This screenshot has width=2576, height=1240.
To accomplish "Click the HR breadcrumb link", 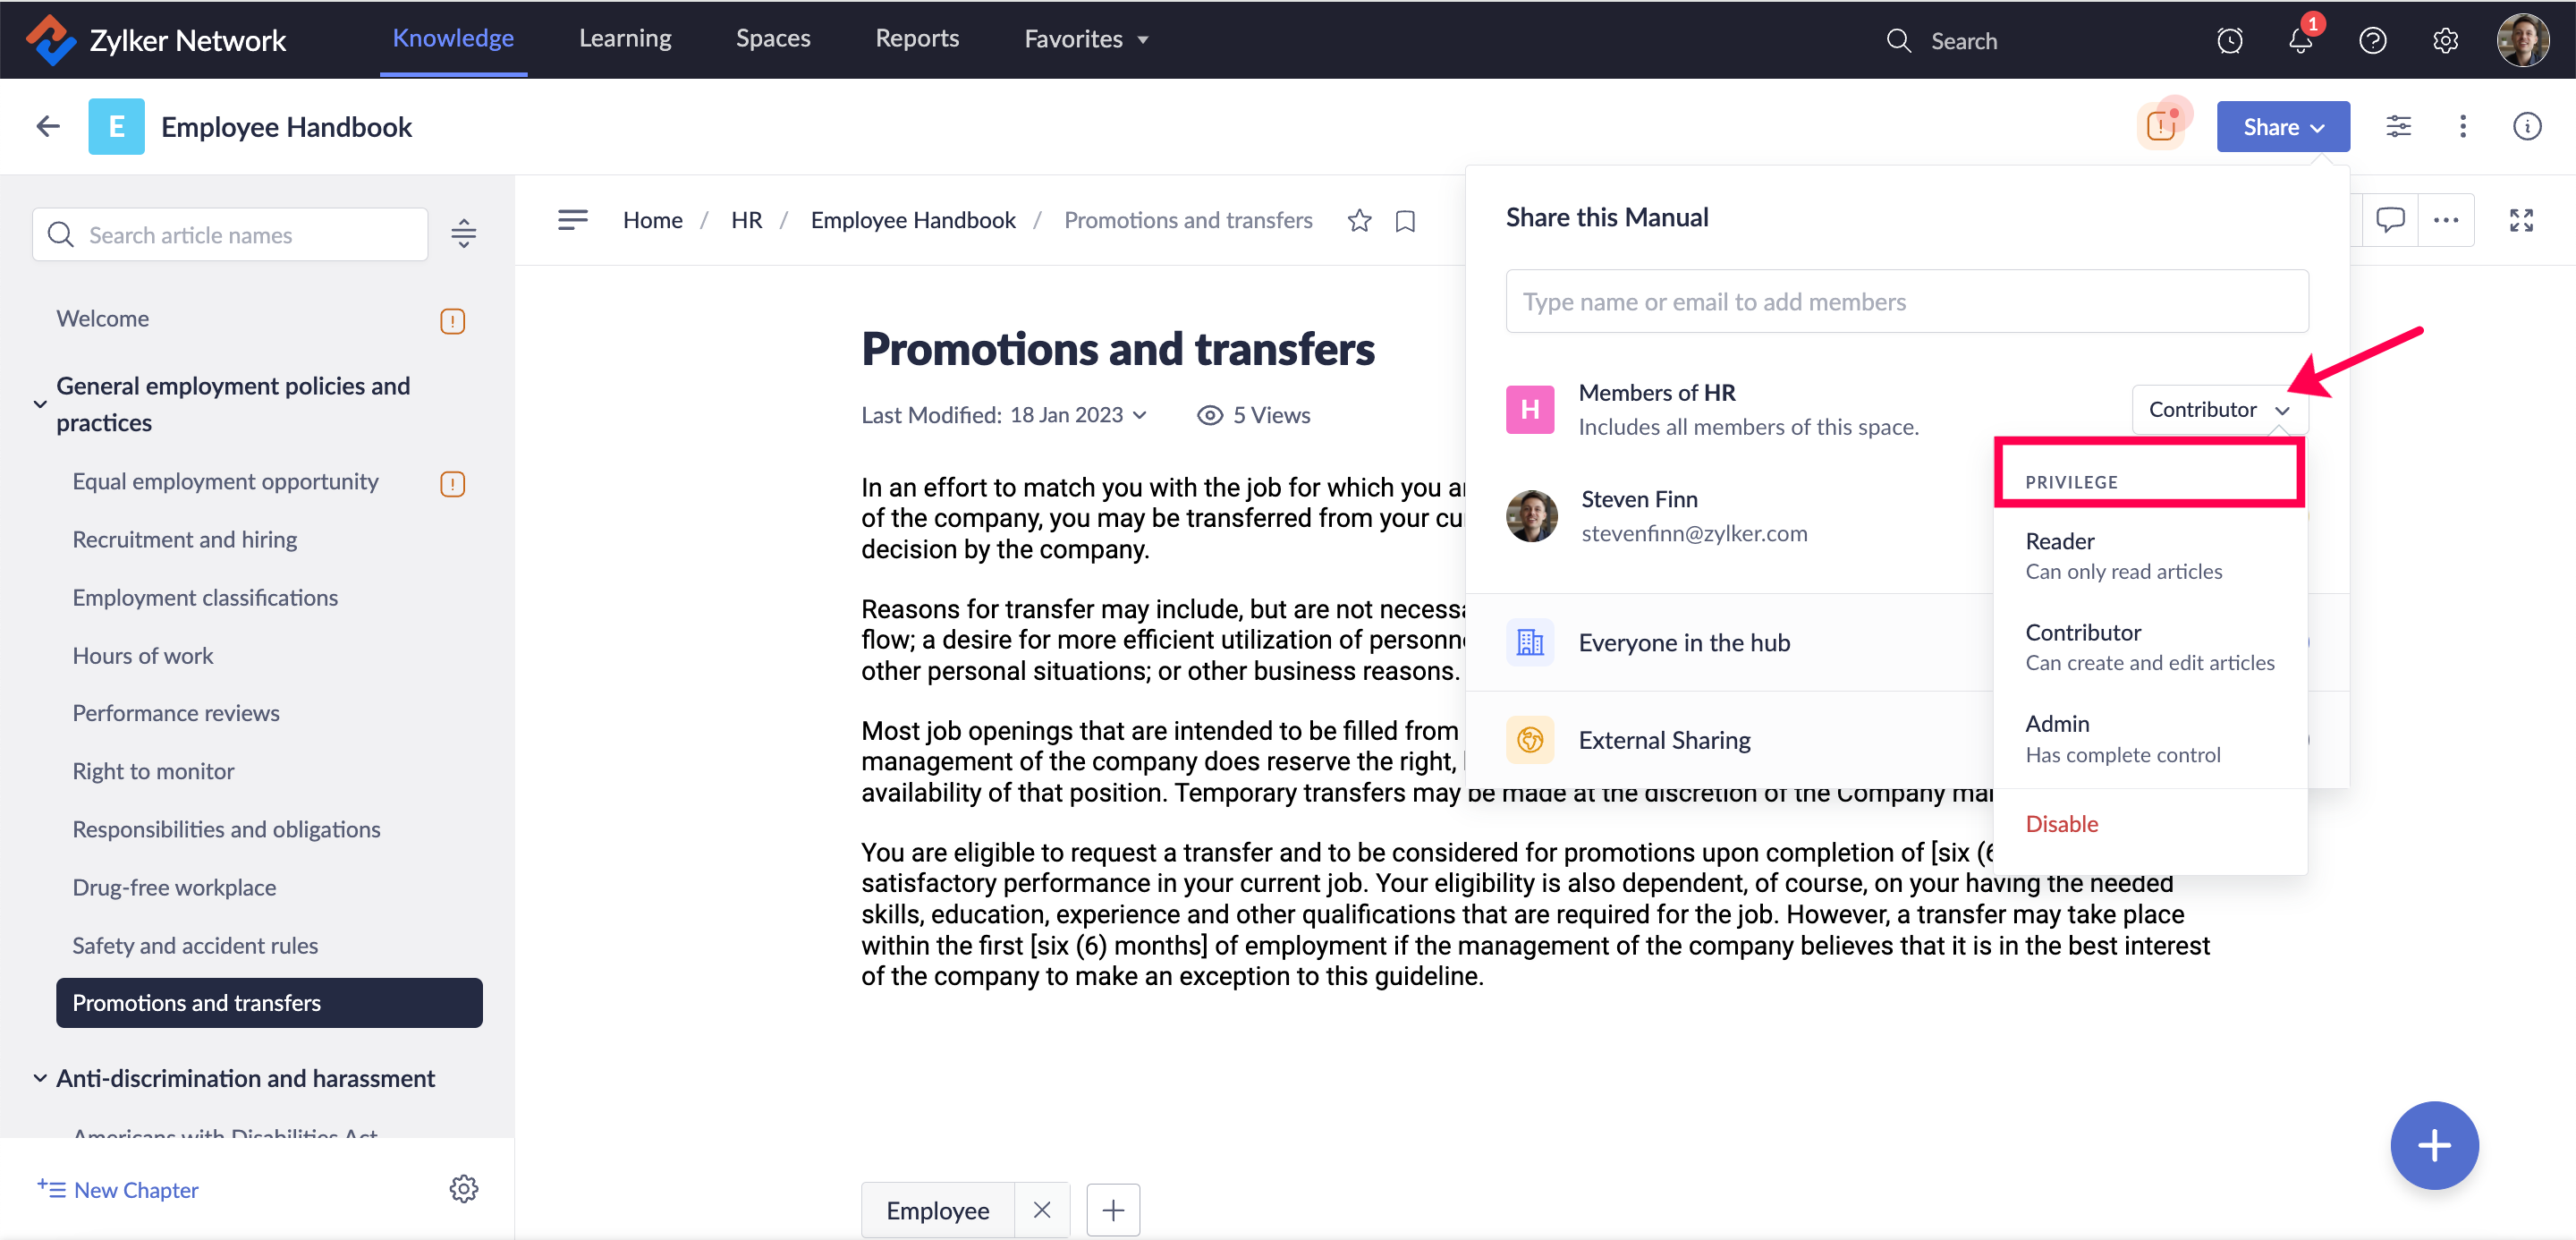I will (746, 220).
